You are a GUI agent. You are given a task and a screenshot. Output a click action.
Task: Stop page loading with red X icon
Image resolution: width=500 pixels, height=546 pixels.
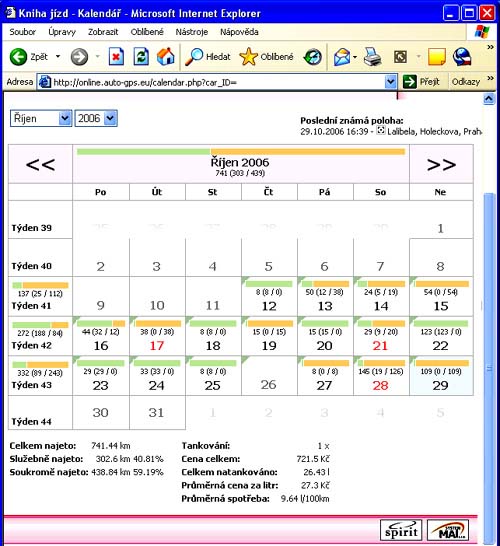point(116,56)
